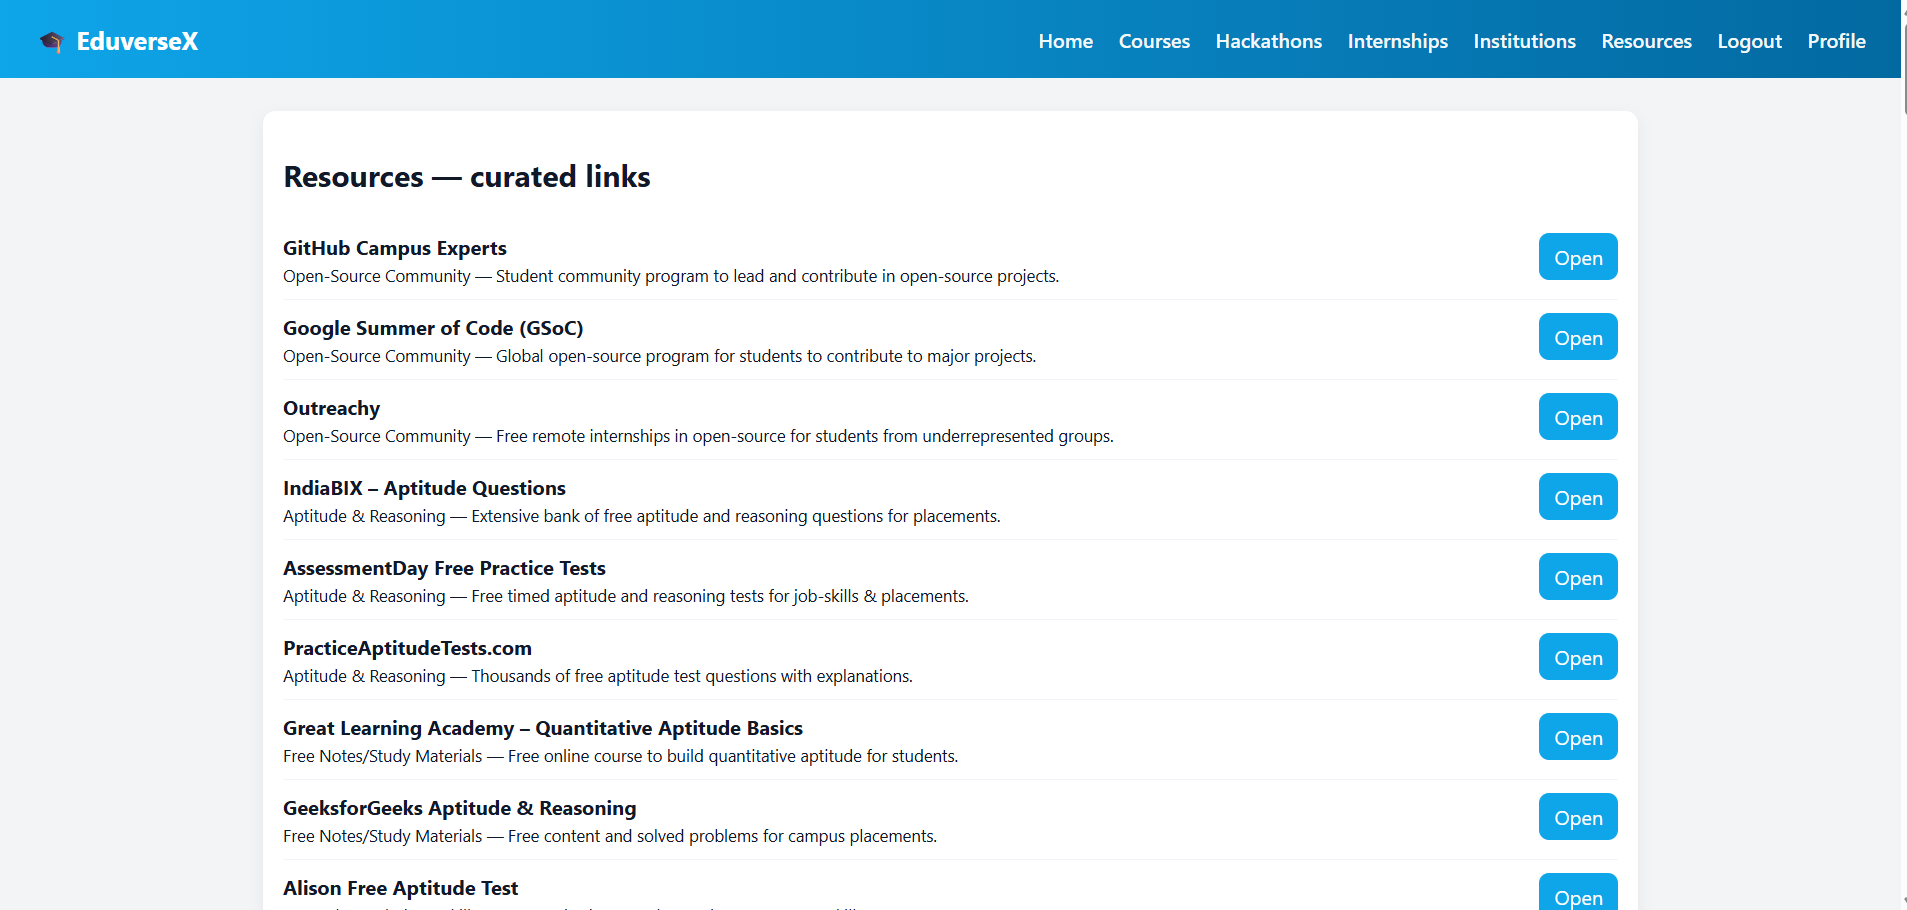Click the EduverseX graduation cap logo icon

tap(51, 41)
